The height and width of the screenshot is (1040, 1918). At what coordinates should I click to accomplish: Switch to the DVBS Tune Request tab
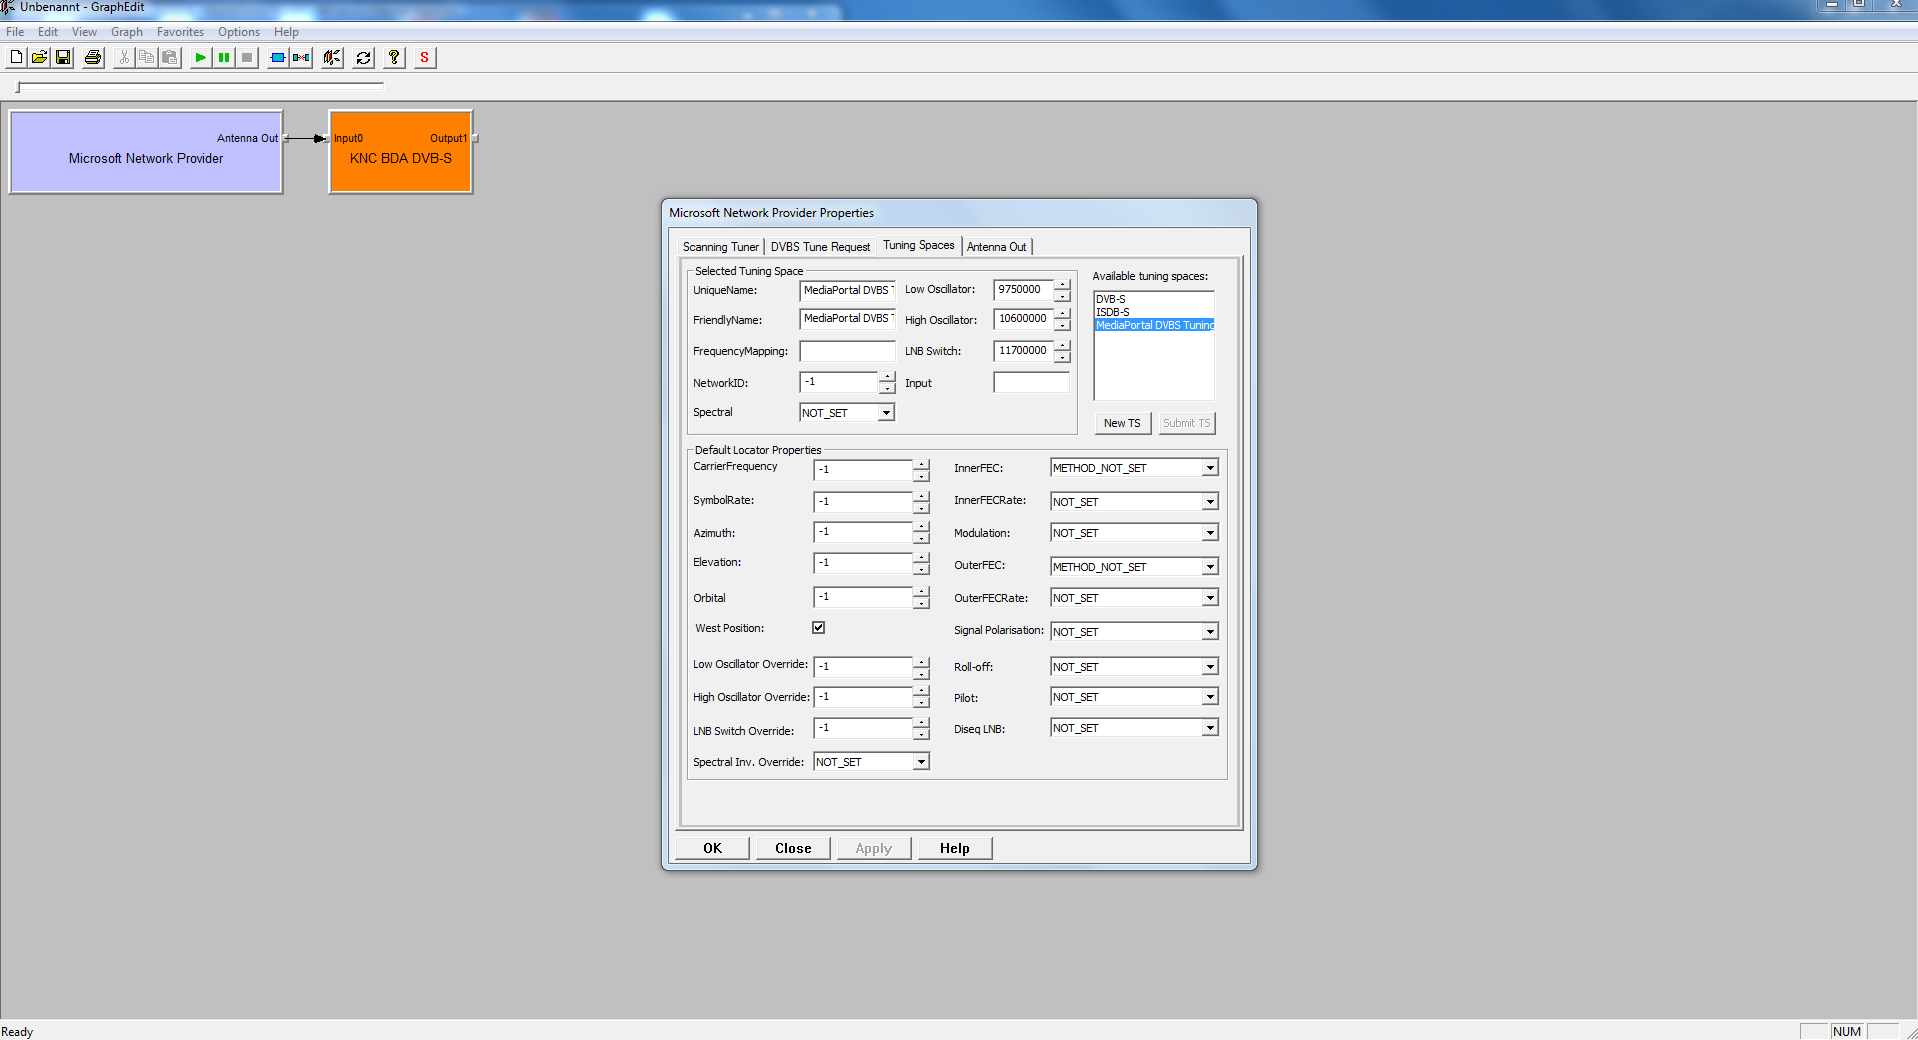[x=820, y=247]
